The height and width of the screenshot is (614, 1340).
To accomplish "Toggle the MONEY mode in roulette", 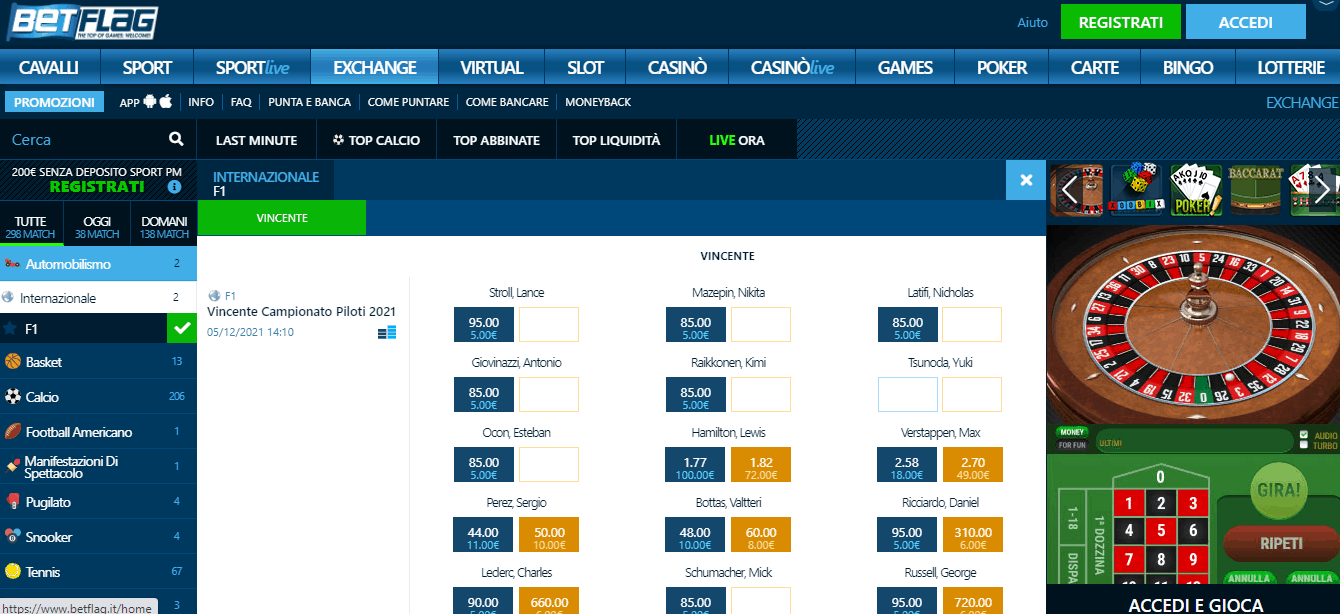I will click(x=1072, y=432).
